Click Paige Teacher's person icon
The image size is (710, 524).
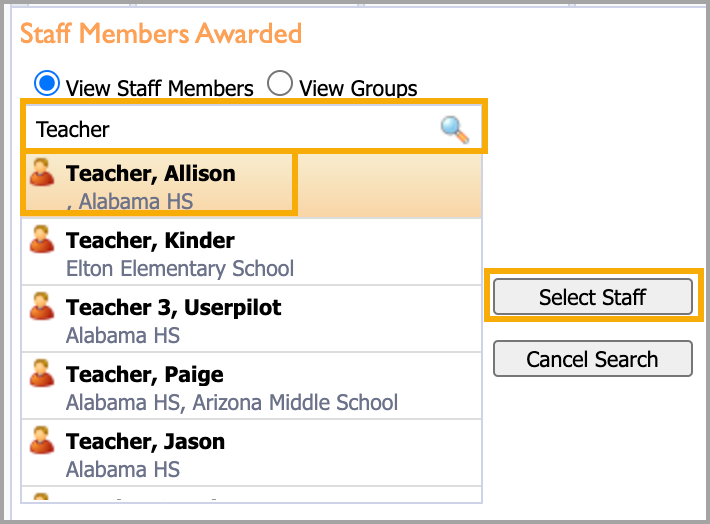(x=42, y=373)
